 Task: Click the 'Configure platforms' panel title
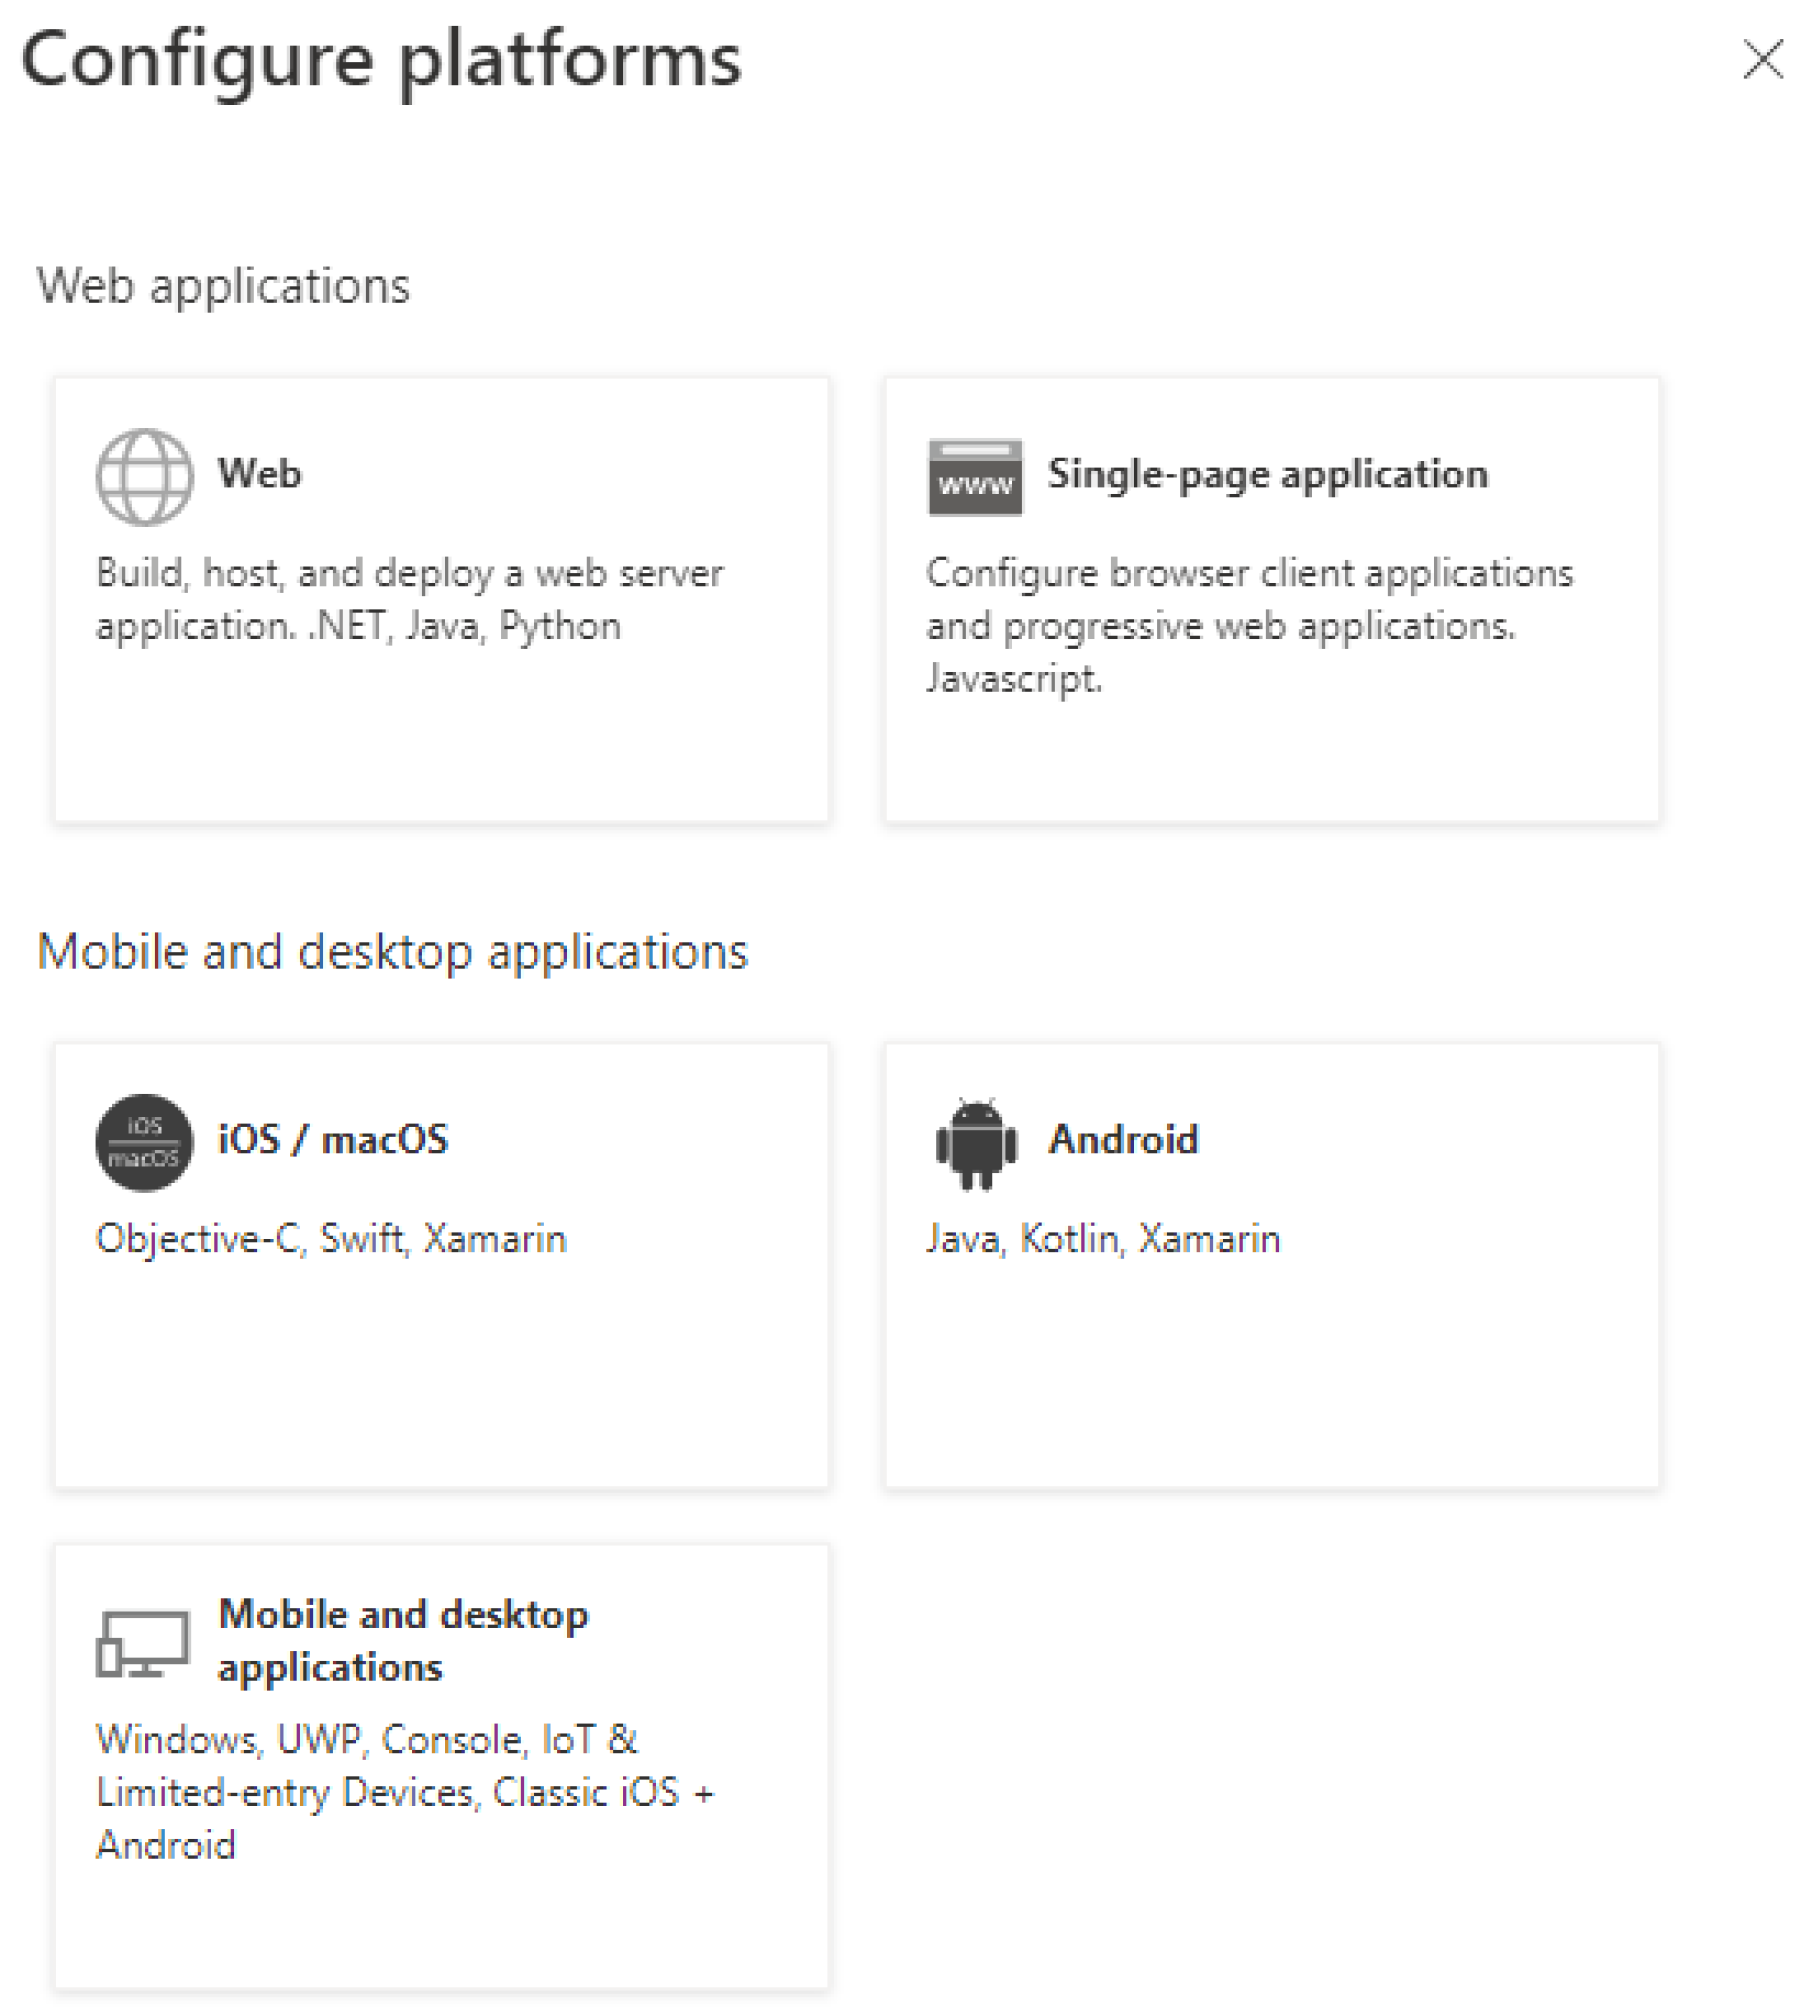(x=381, y=61)
